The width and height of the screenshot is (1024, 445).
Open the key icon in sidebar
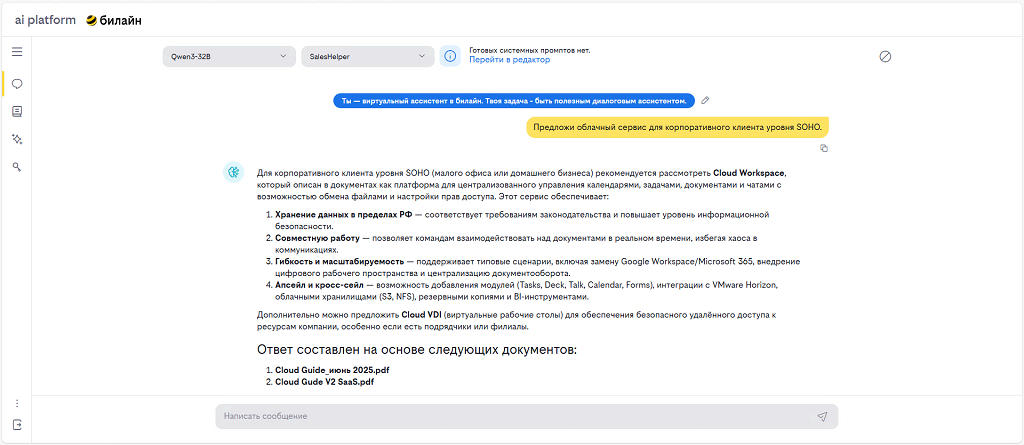click(17, 167)
